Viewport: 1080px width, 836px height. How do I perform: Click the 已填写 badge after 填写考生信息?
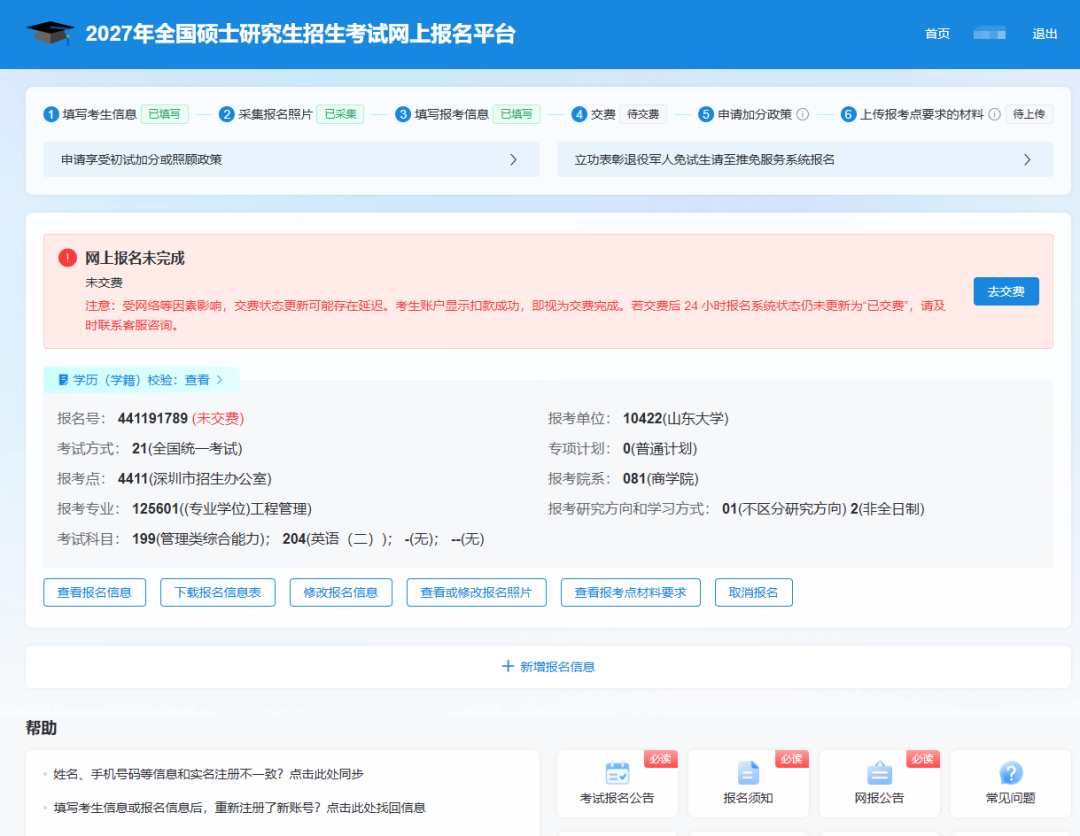(165, 114)
